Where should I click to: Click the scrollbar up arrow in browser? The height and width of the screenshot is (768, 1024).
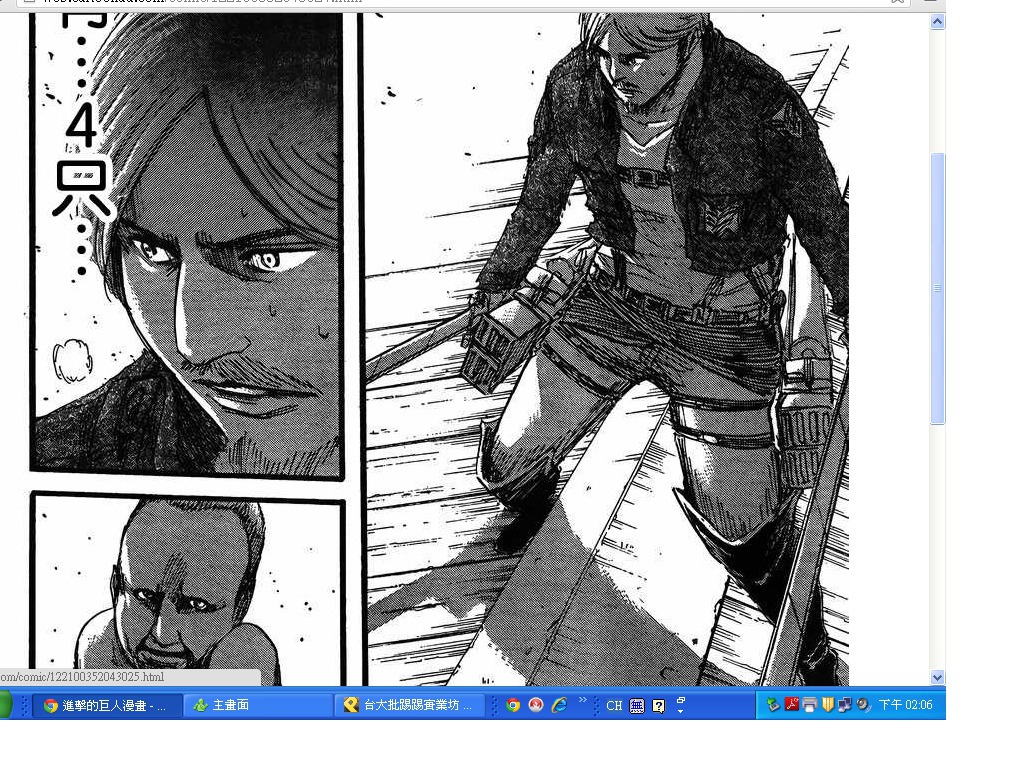pos(937,22)
